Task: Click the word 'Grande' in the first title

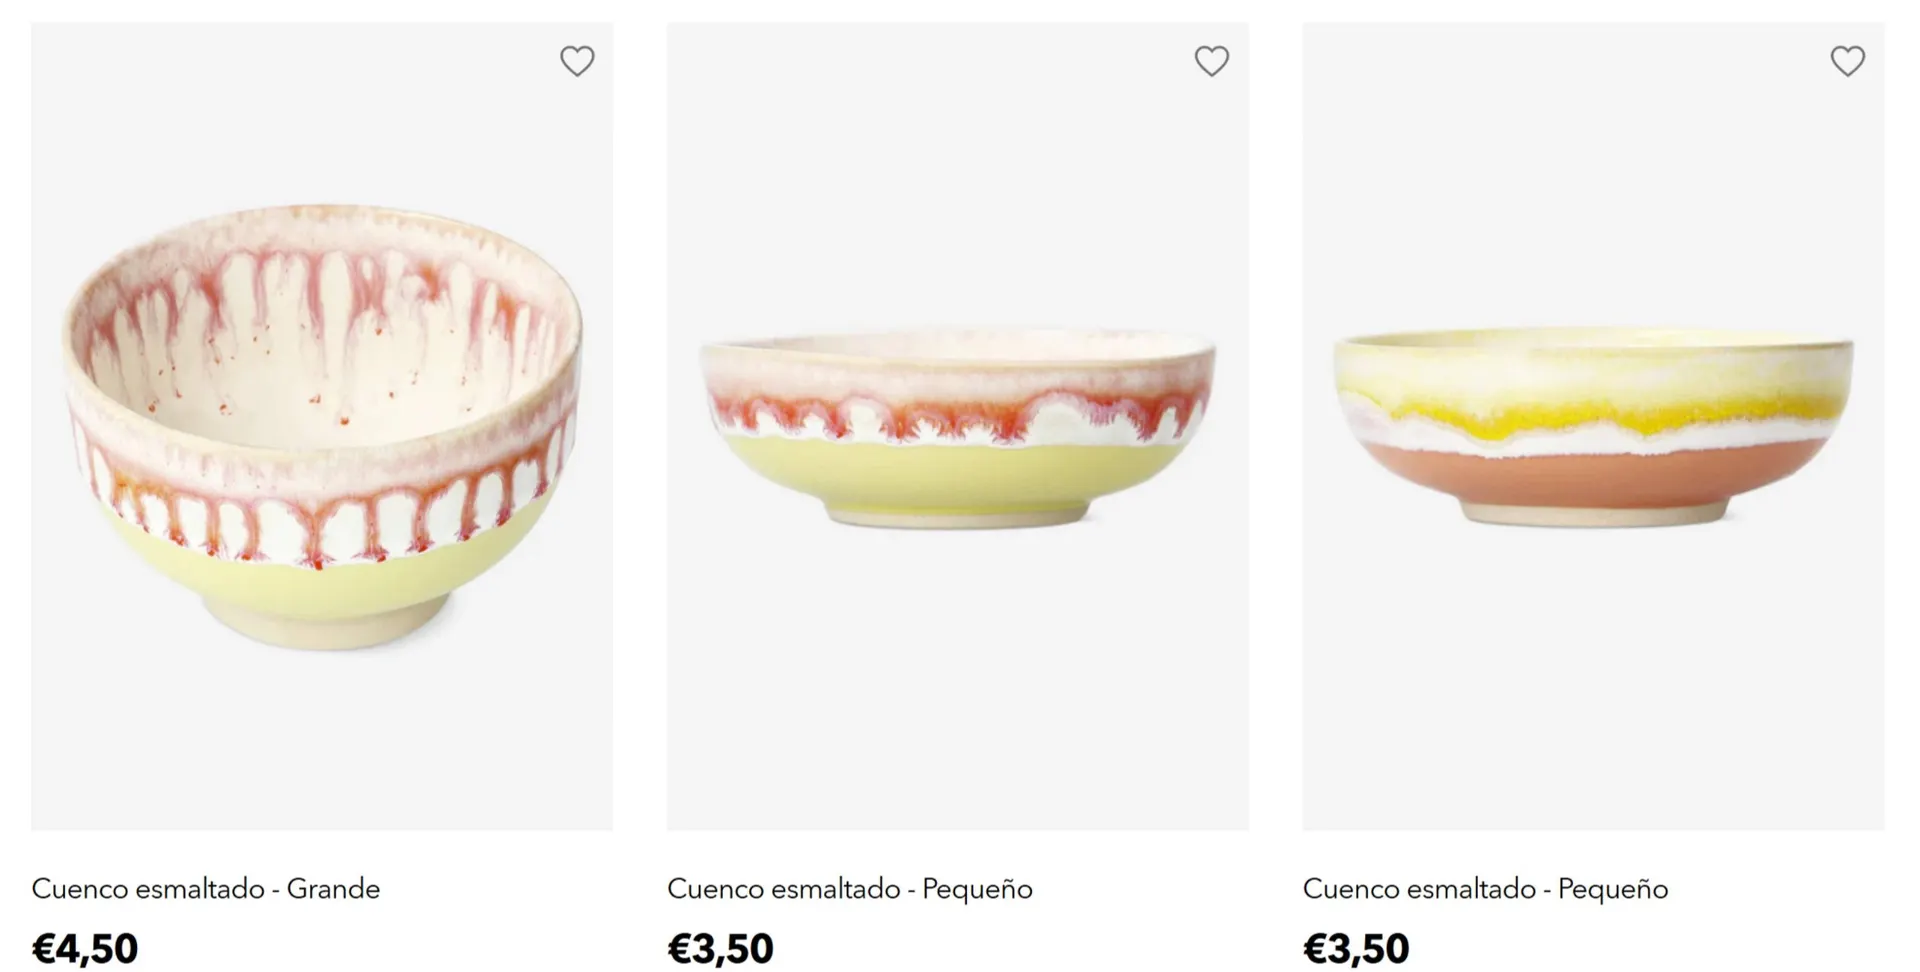Action: point(333,888)
